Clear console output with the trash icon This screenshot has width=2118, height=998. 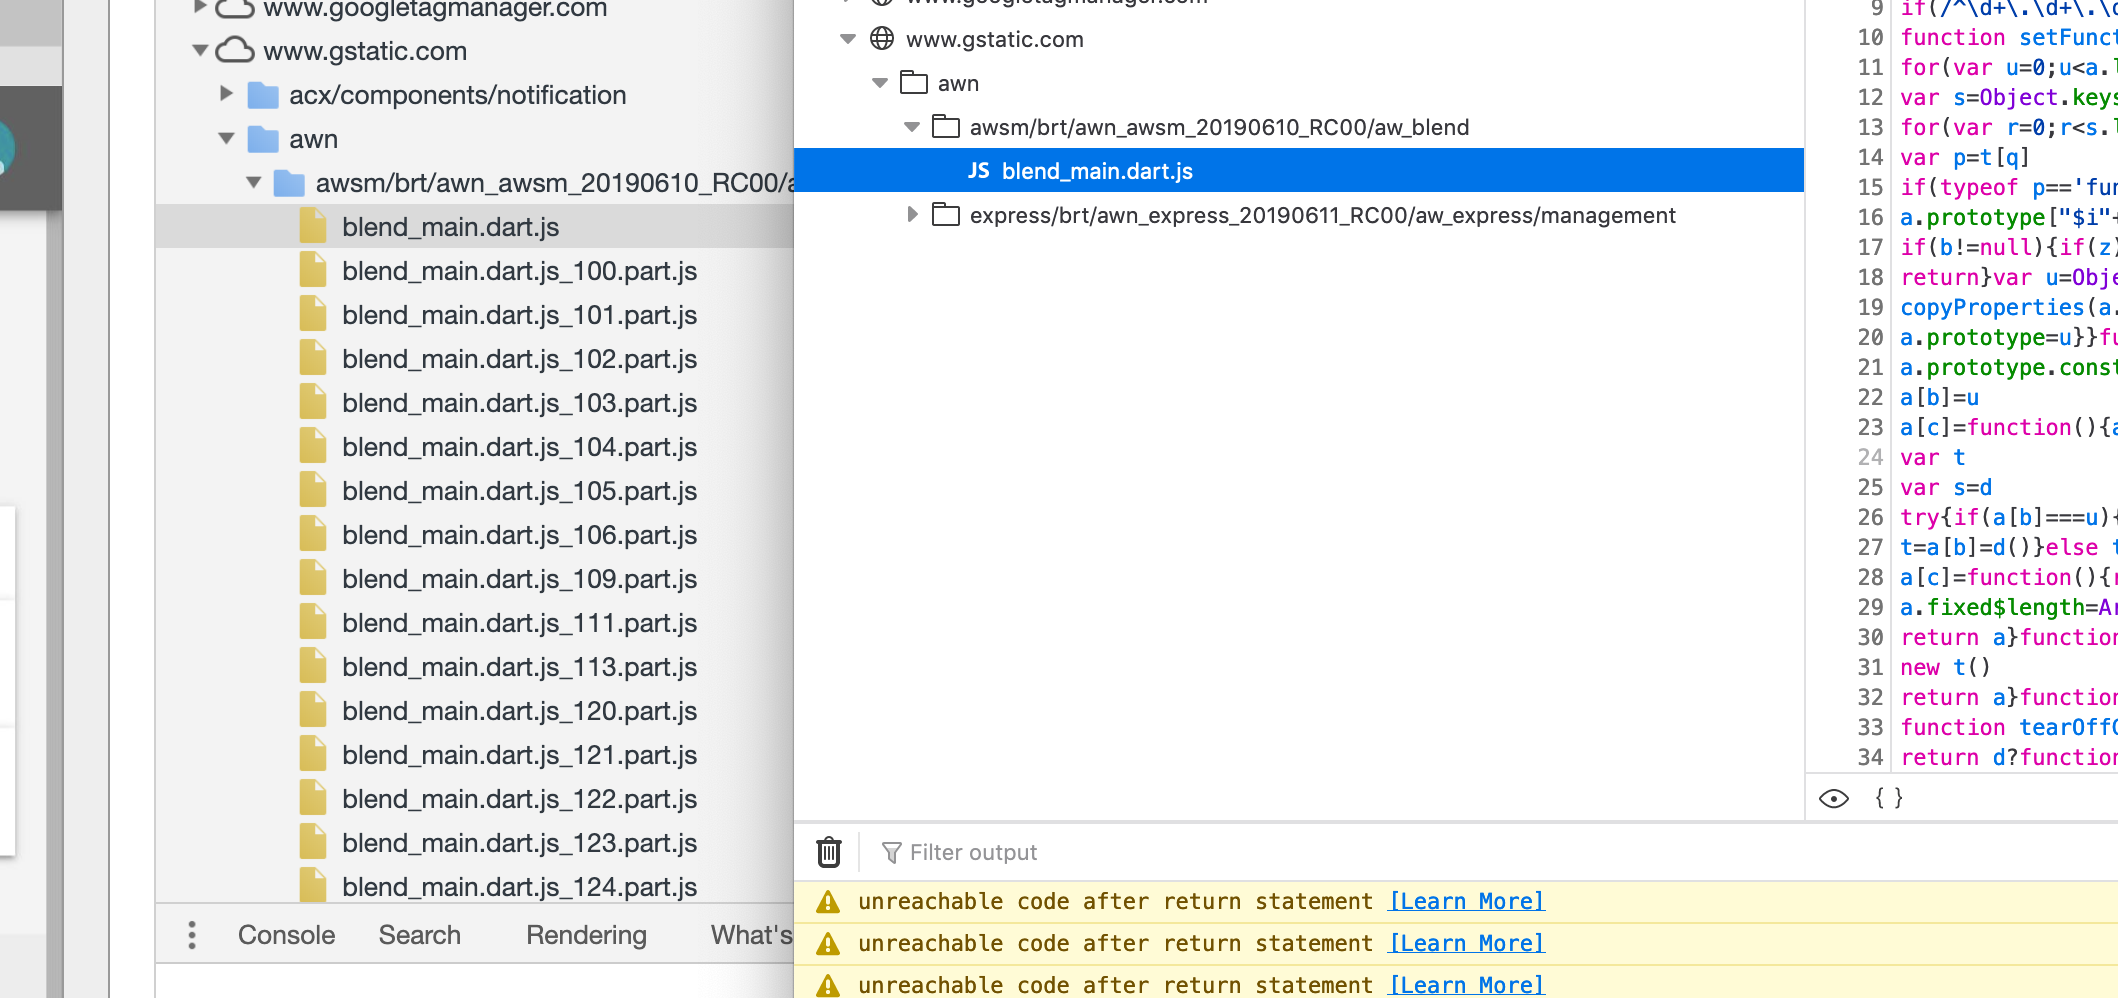click(828, 852)
